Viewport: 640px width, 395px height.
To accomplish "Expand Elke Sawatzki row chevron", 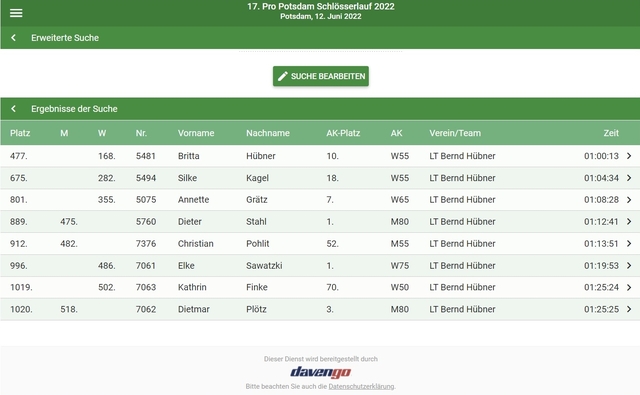I will [629, 266].
